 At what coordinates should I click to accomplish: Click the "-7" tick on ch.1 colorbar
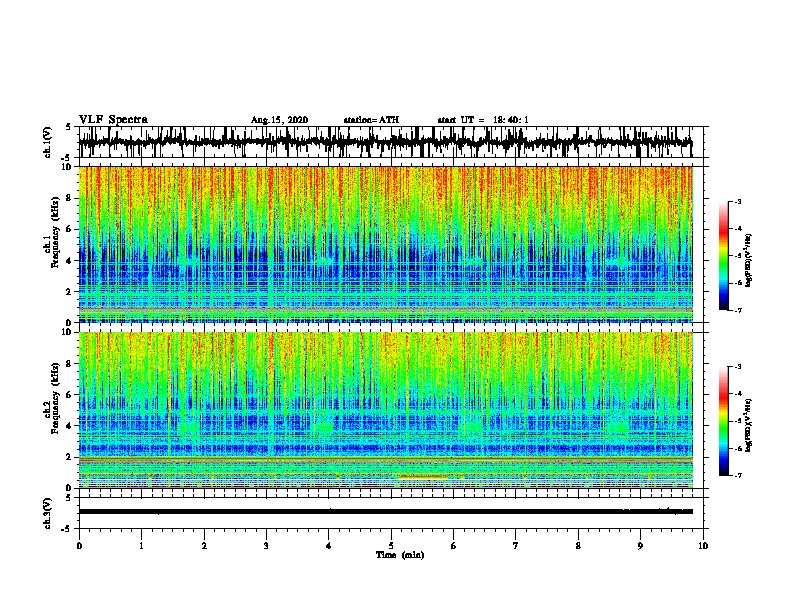738,311
